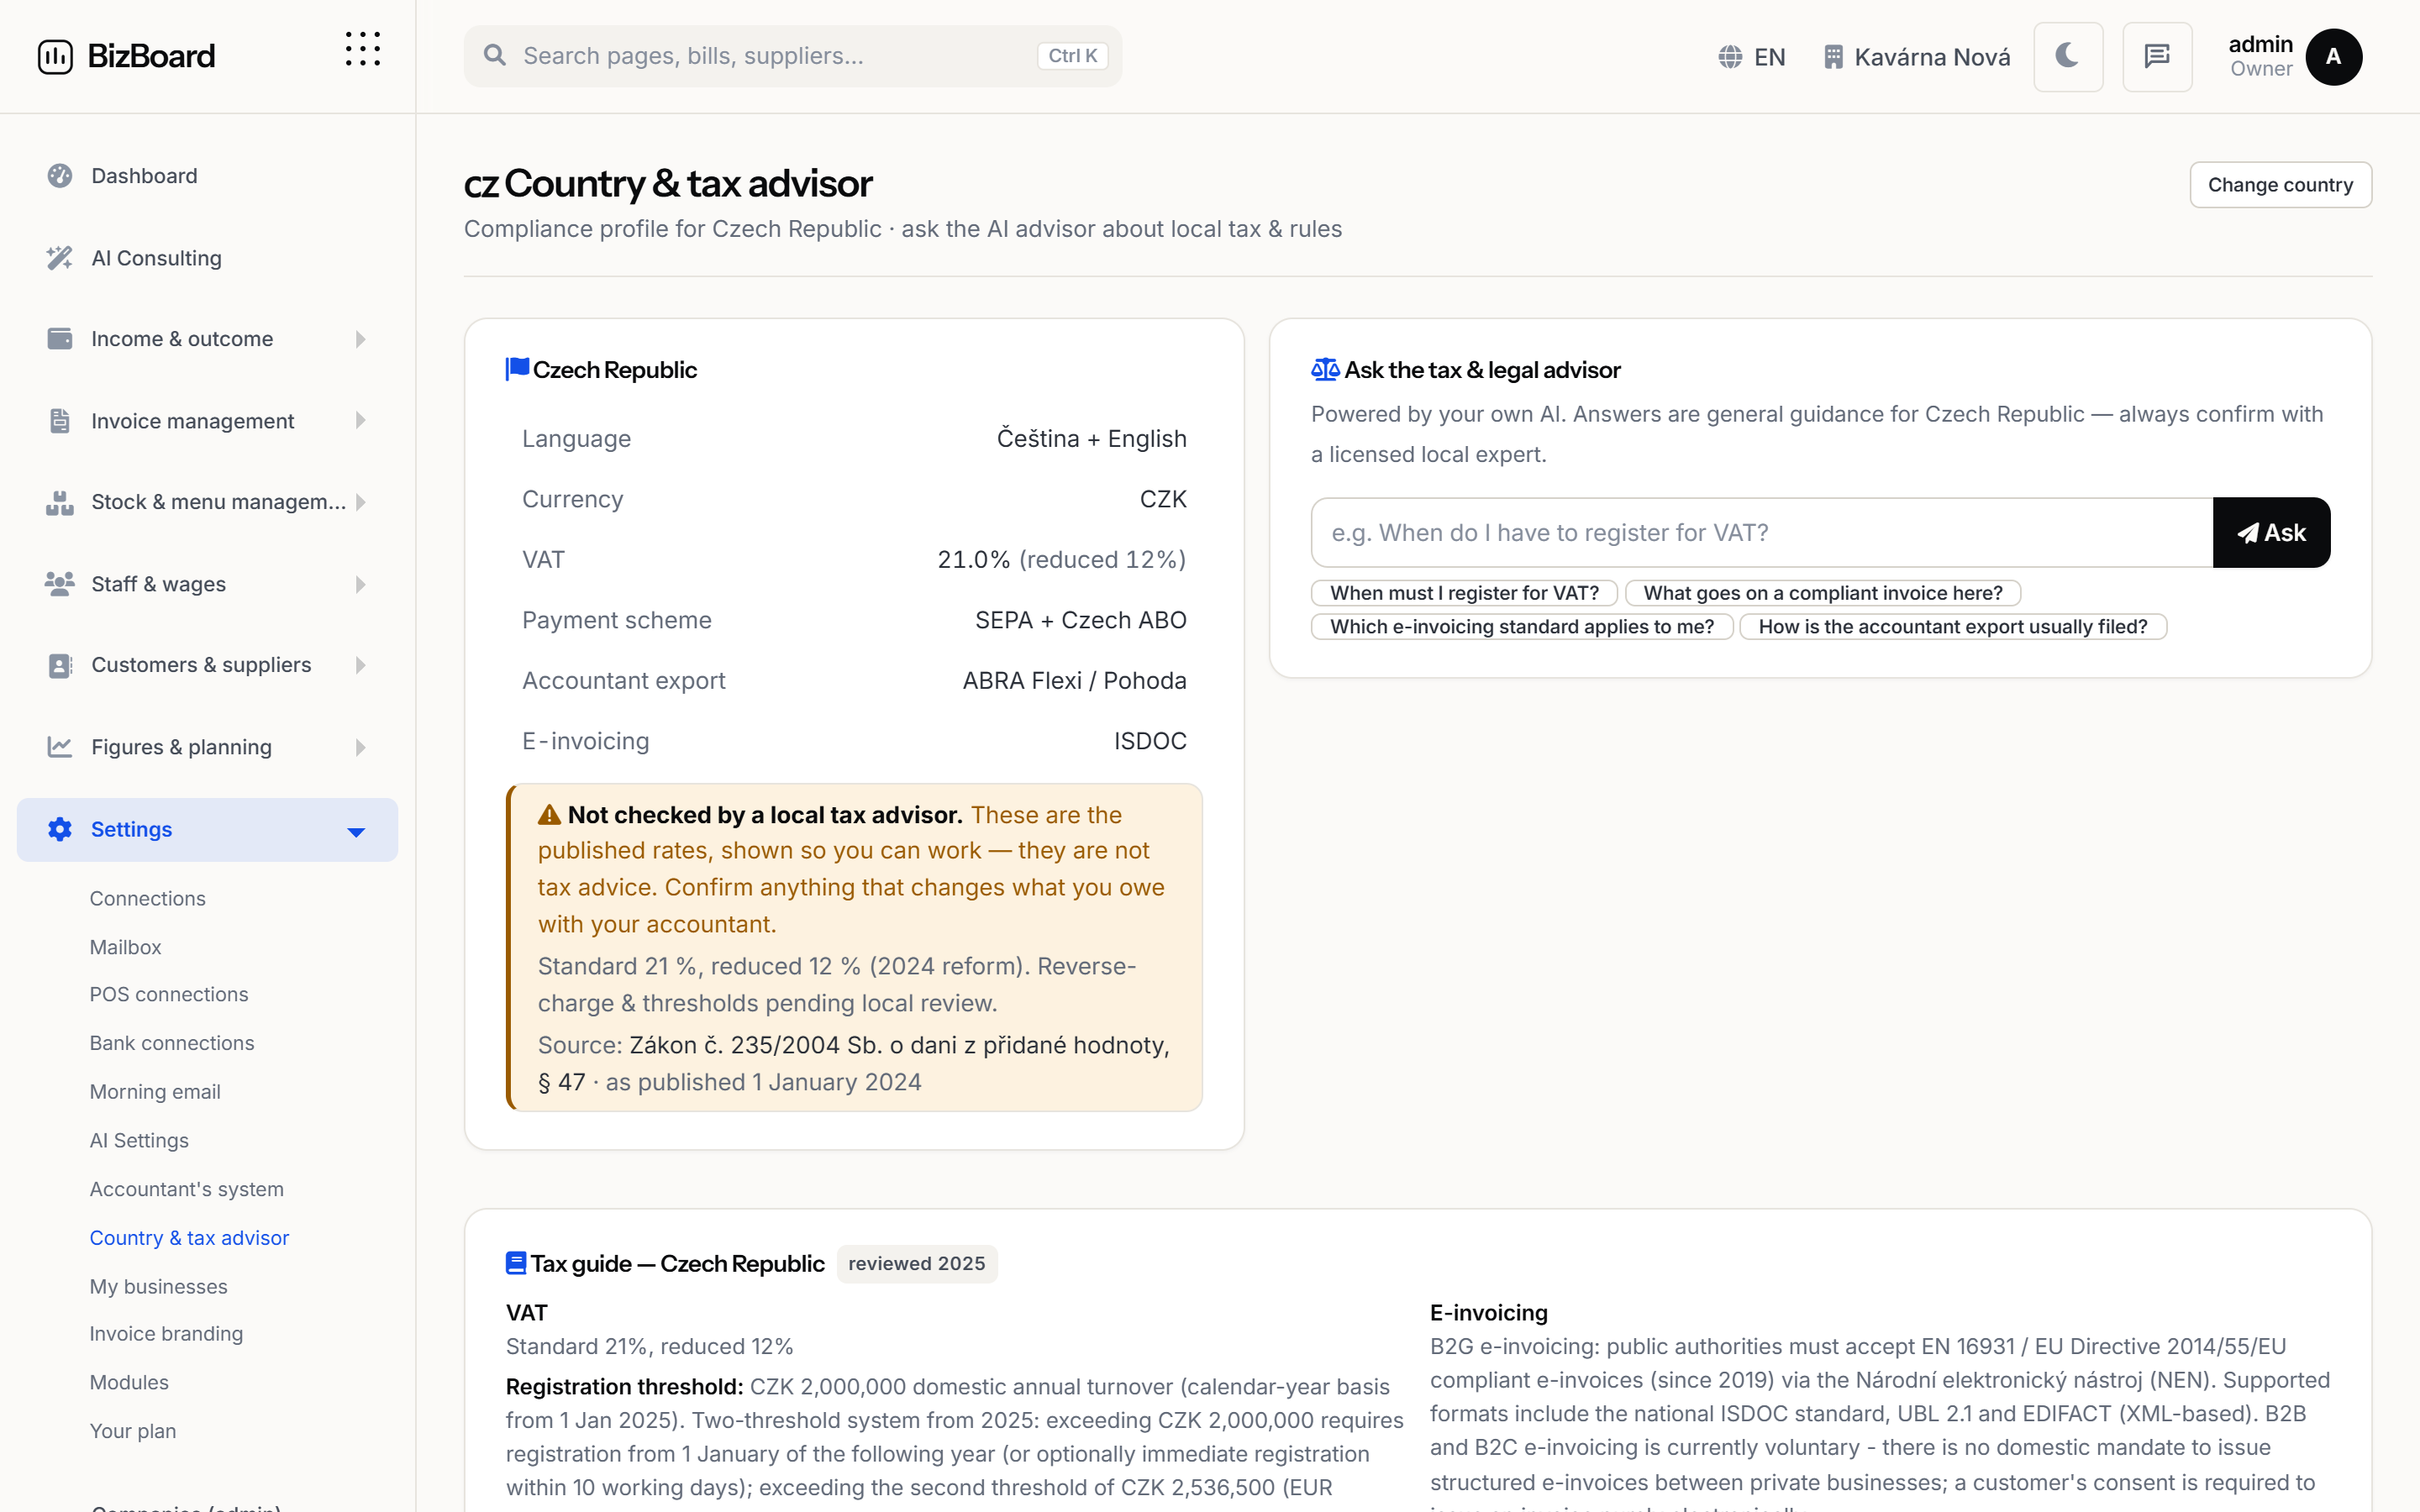
Task: Click the Income & outcome wallet icon
Action: click(60, 339)
